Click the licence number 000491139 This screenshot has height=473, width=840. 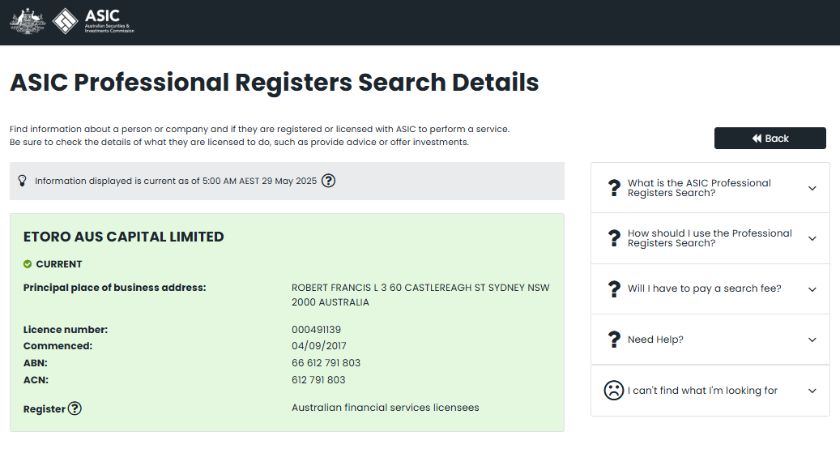point(316,329)
